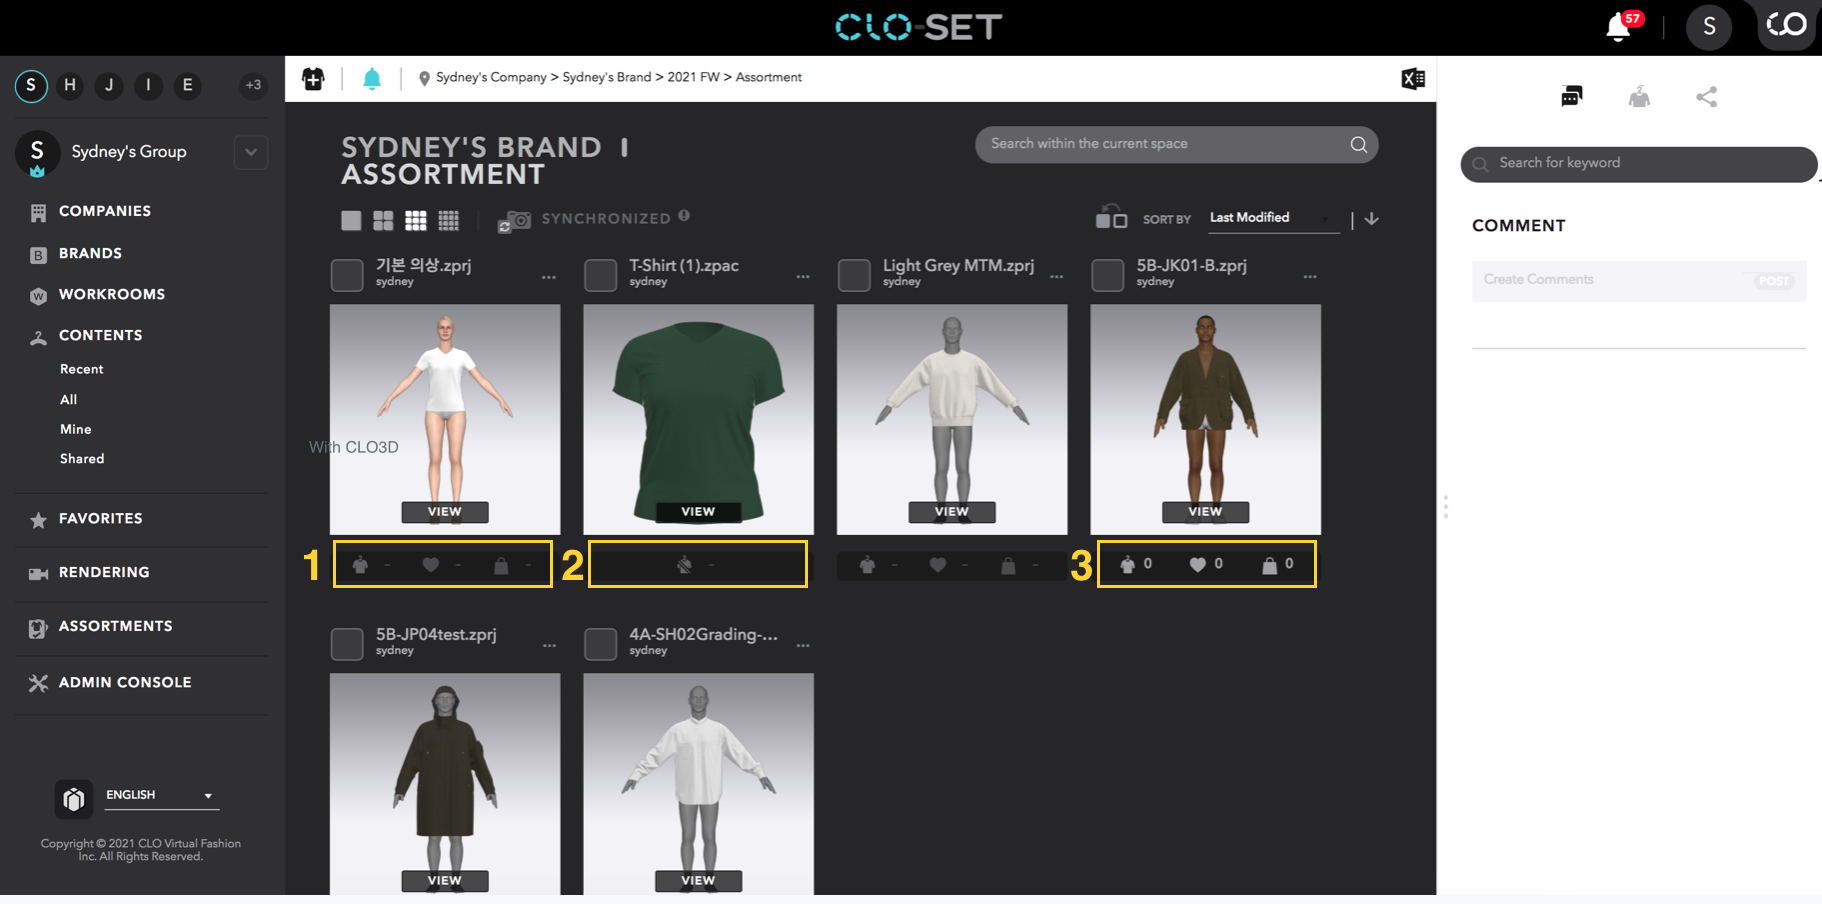
Task: Switch to smallest grid view icon
Action: pyautogui.click(x=448, y=220)
